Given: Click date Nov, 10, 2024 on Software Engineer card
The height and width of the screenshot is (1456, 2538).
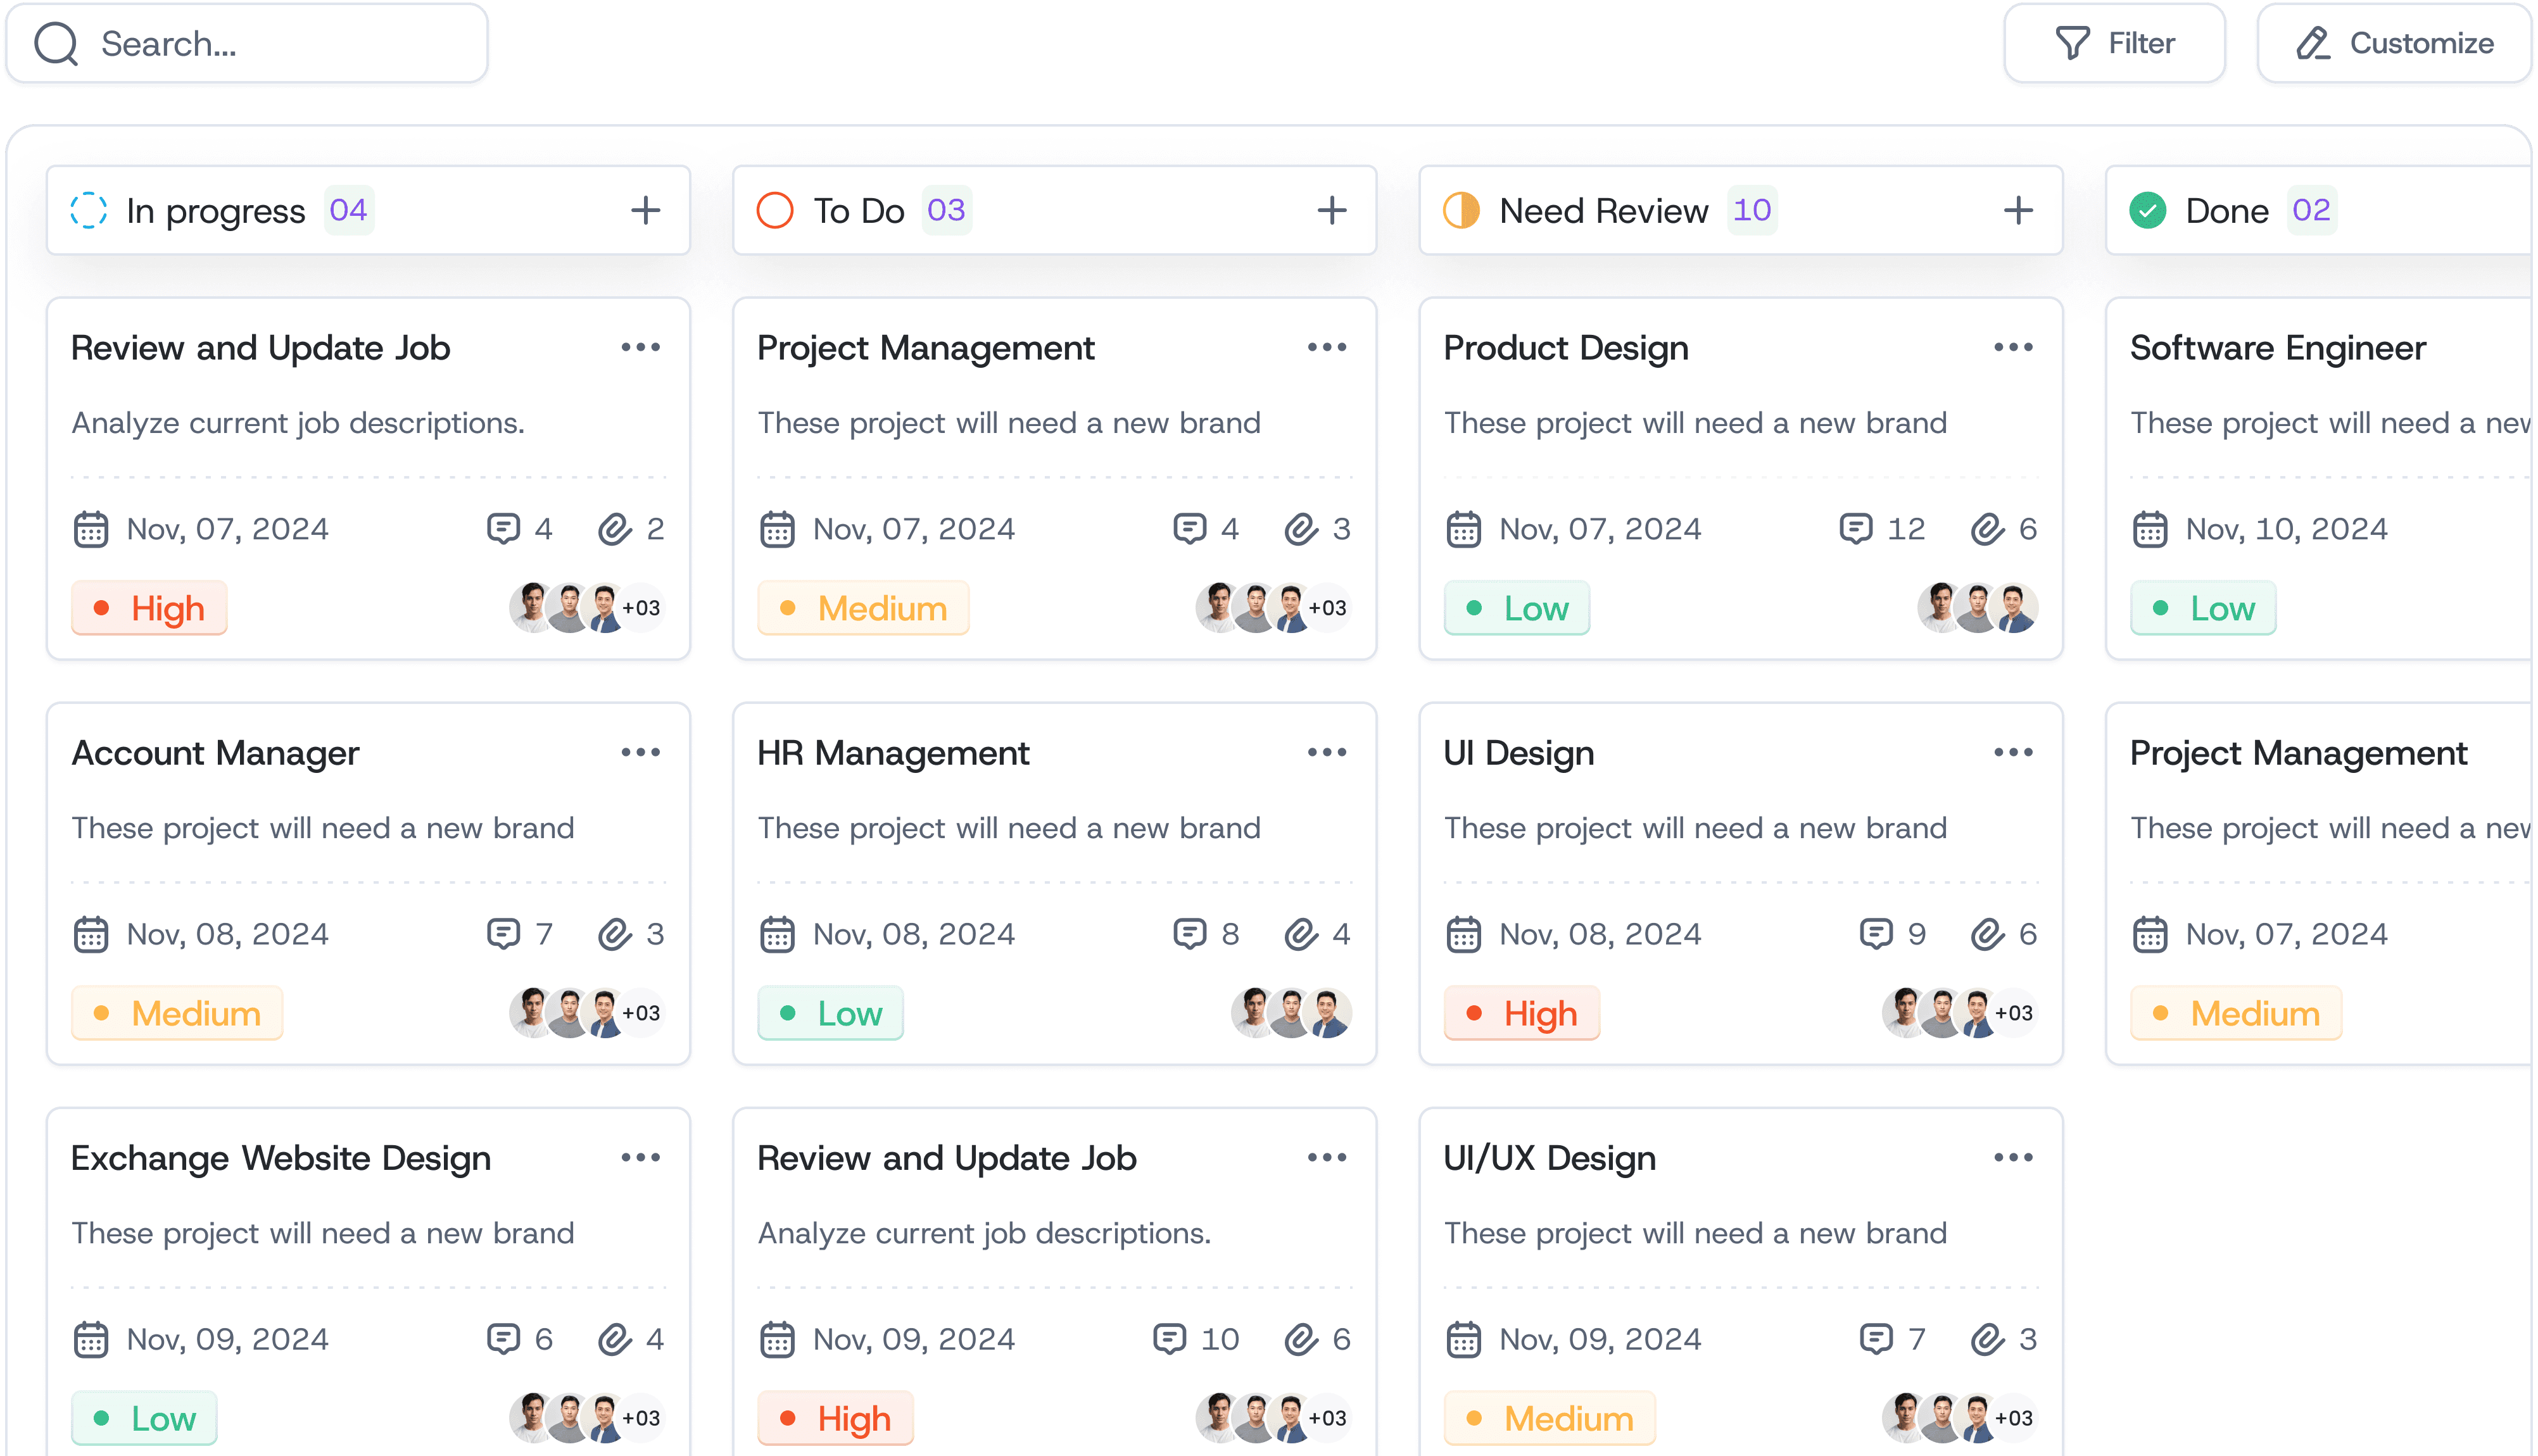Looking at the screenshot, I should [2286, 529].
